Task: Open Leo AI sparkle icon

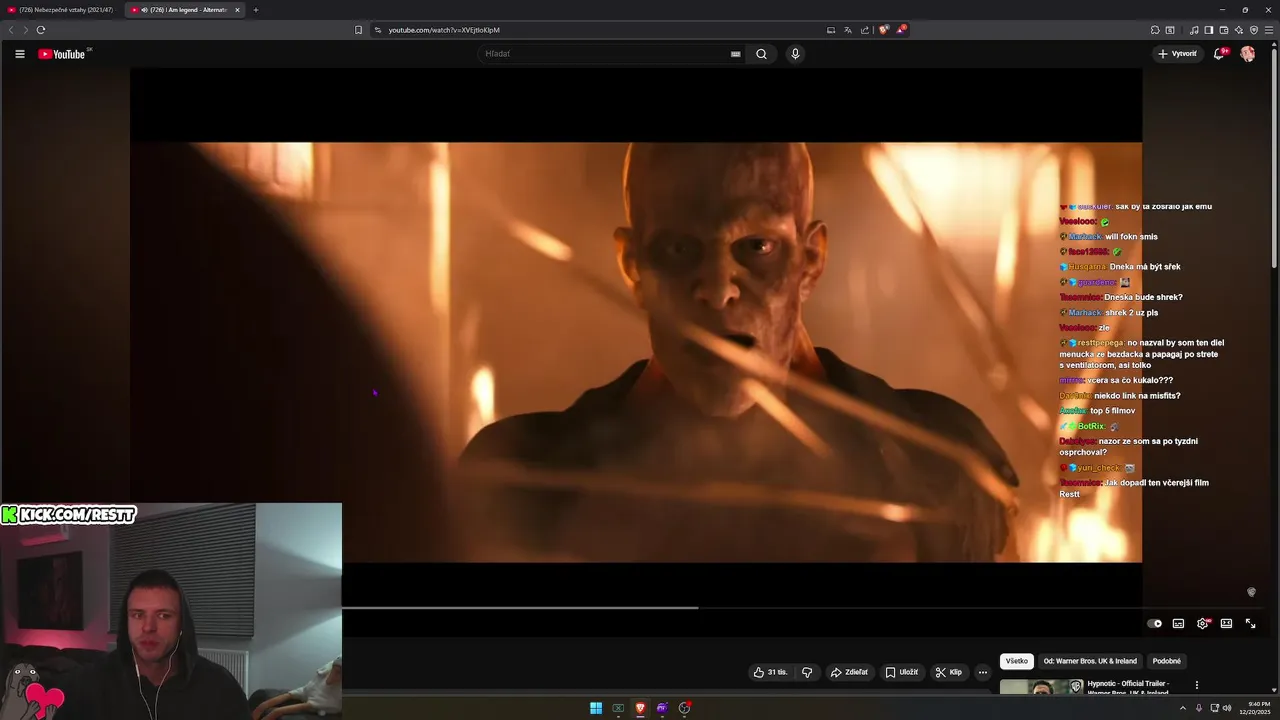Action: 1238,30
